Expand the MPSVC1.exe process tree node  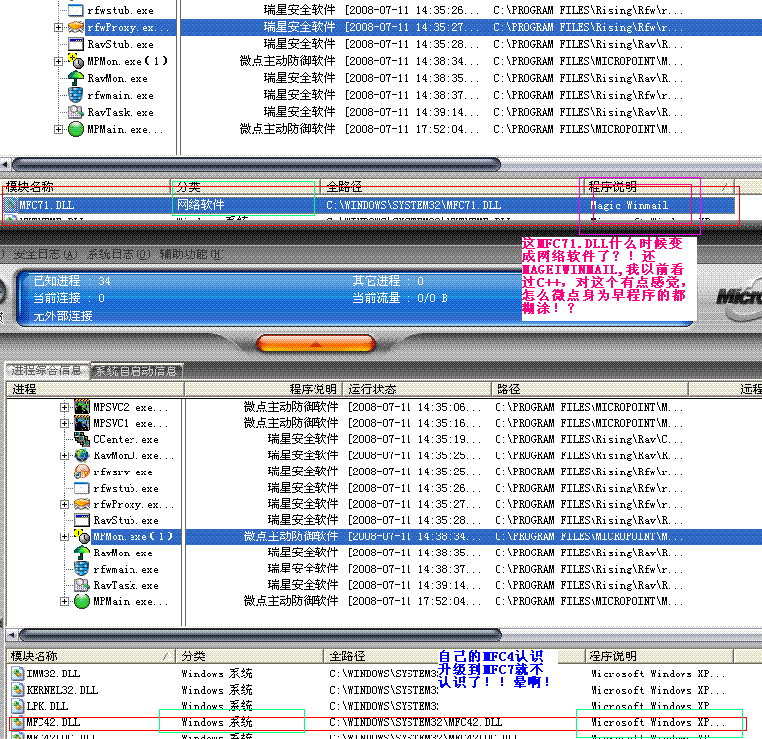pyautogui.click(x=64, y=423)
